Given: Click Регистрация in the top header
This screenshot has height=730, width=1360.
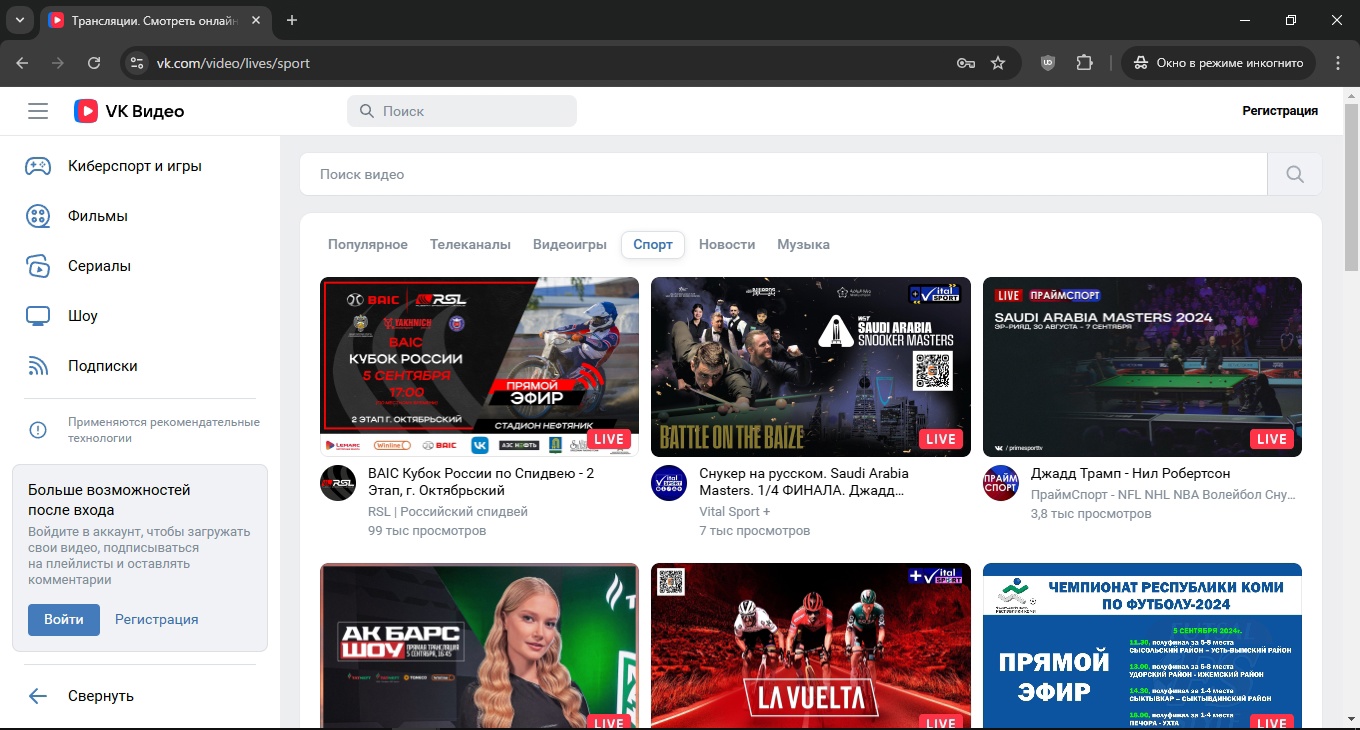Looking at the screenshot, I should pyautogui.click(x=1280, y=111).
